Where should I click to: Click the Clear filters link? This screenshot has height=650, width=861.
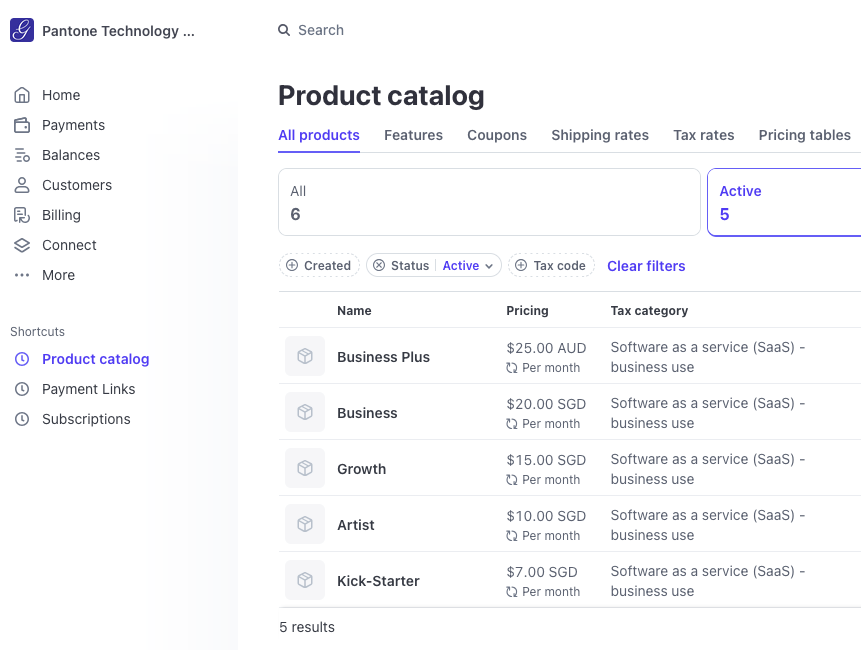645,266
